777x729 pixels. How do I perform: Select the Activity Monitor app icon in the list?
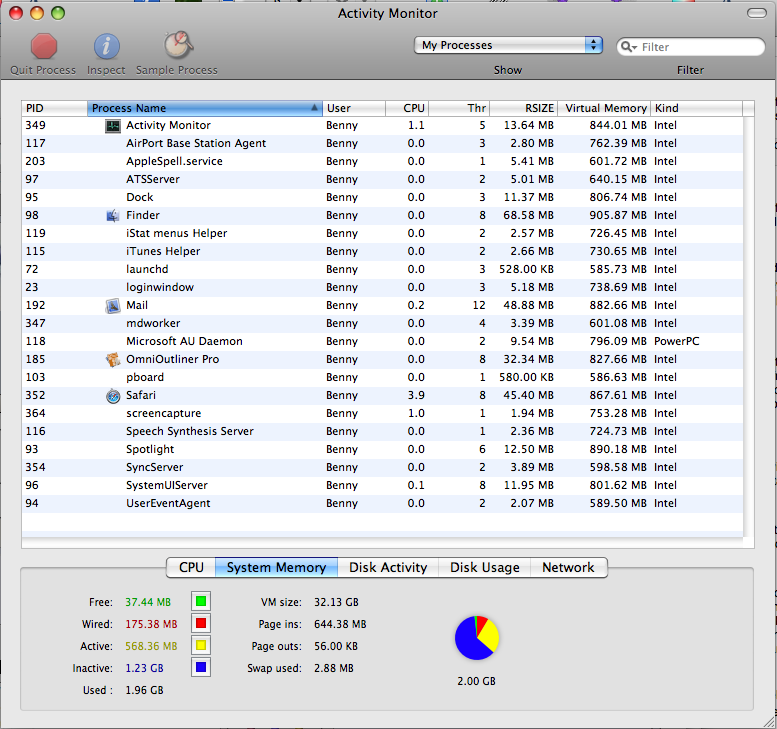[113, 126]
